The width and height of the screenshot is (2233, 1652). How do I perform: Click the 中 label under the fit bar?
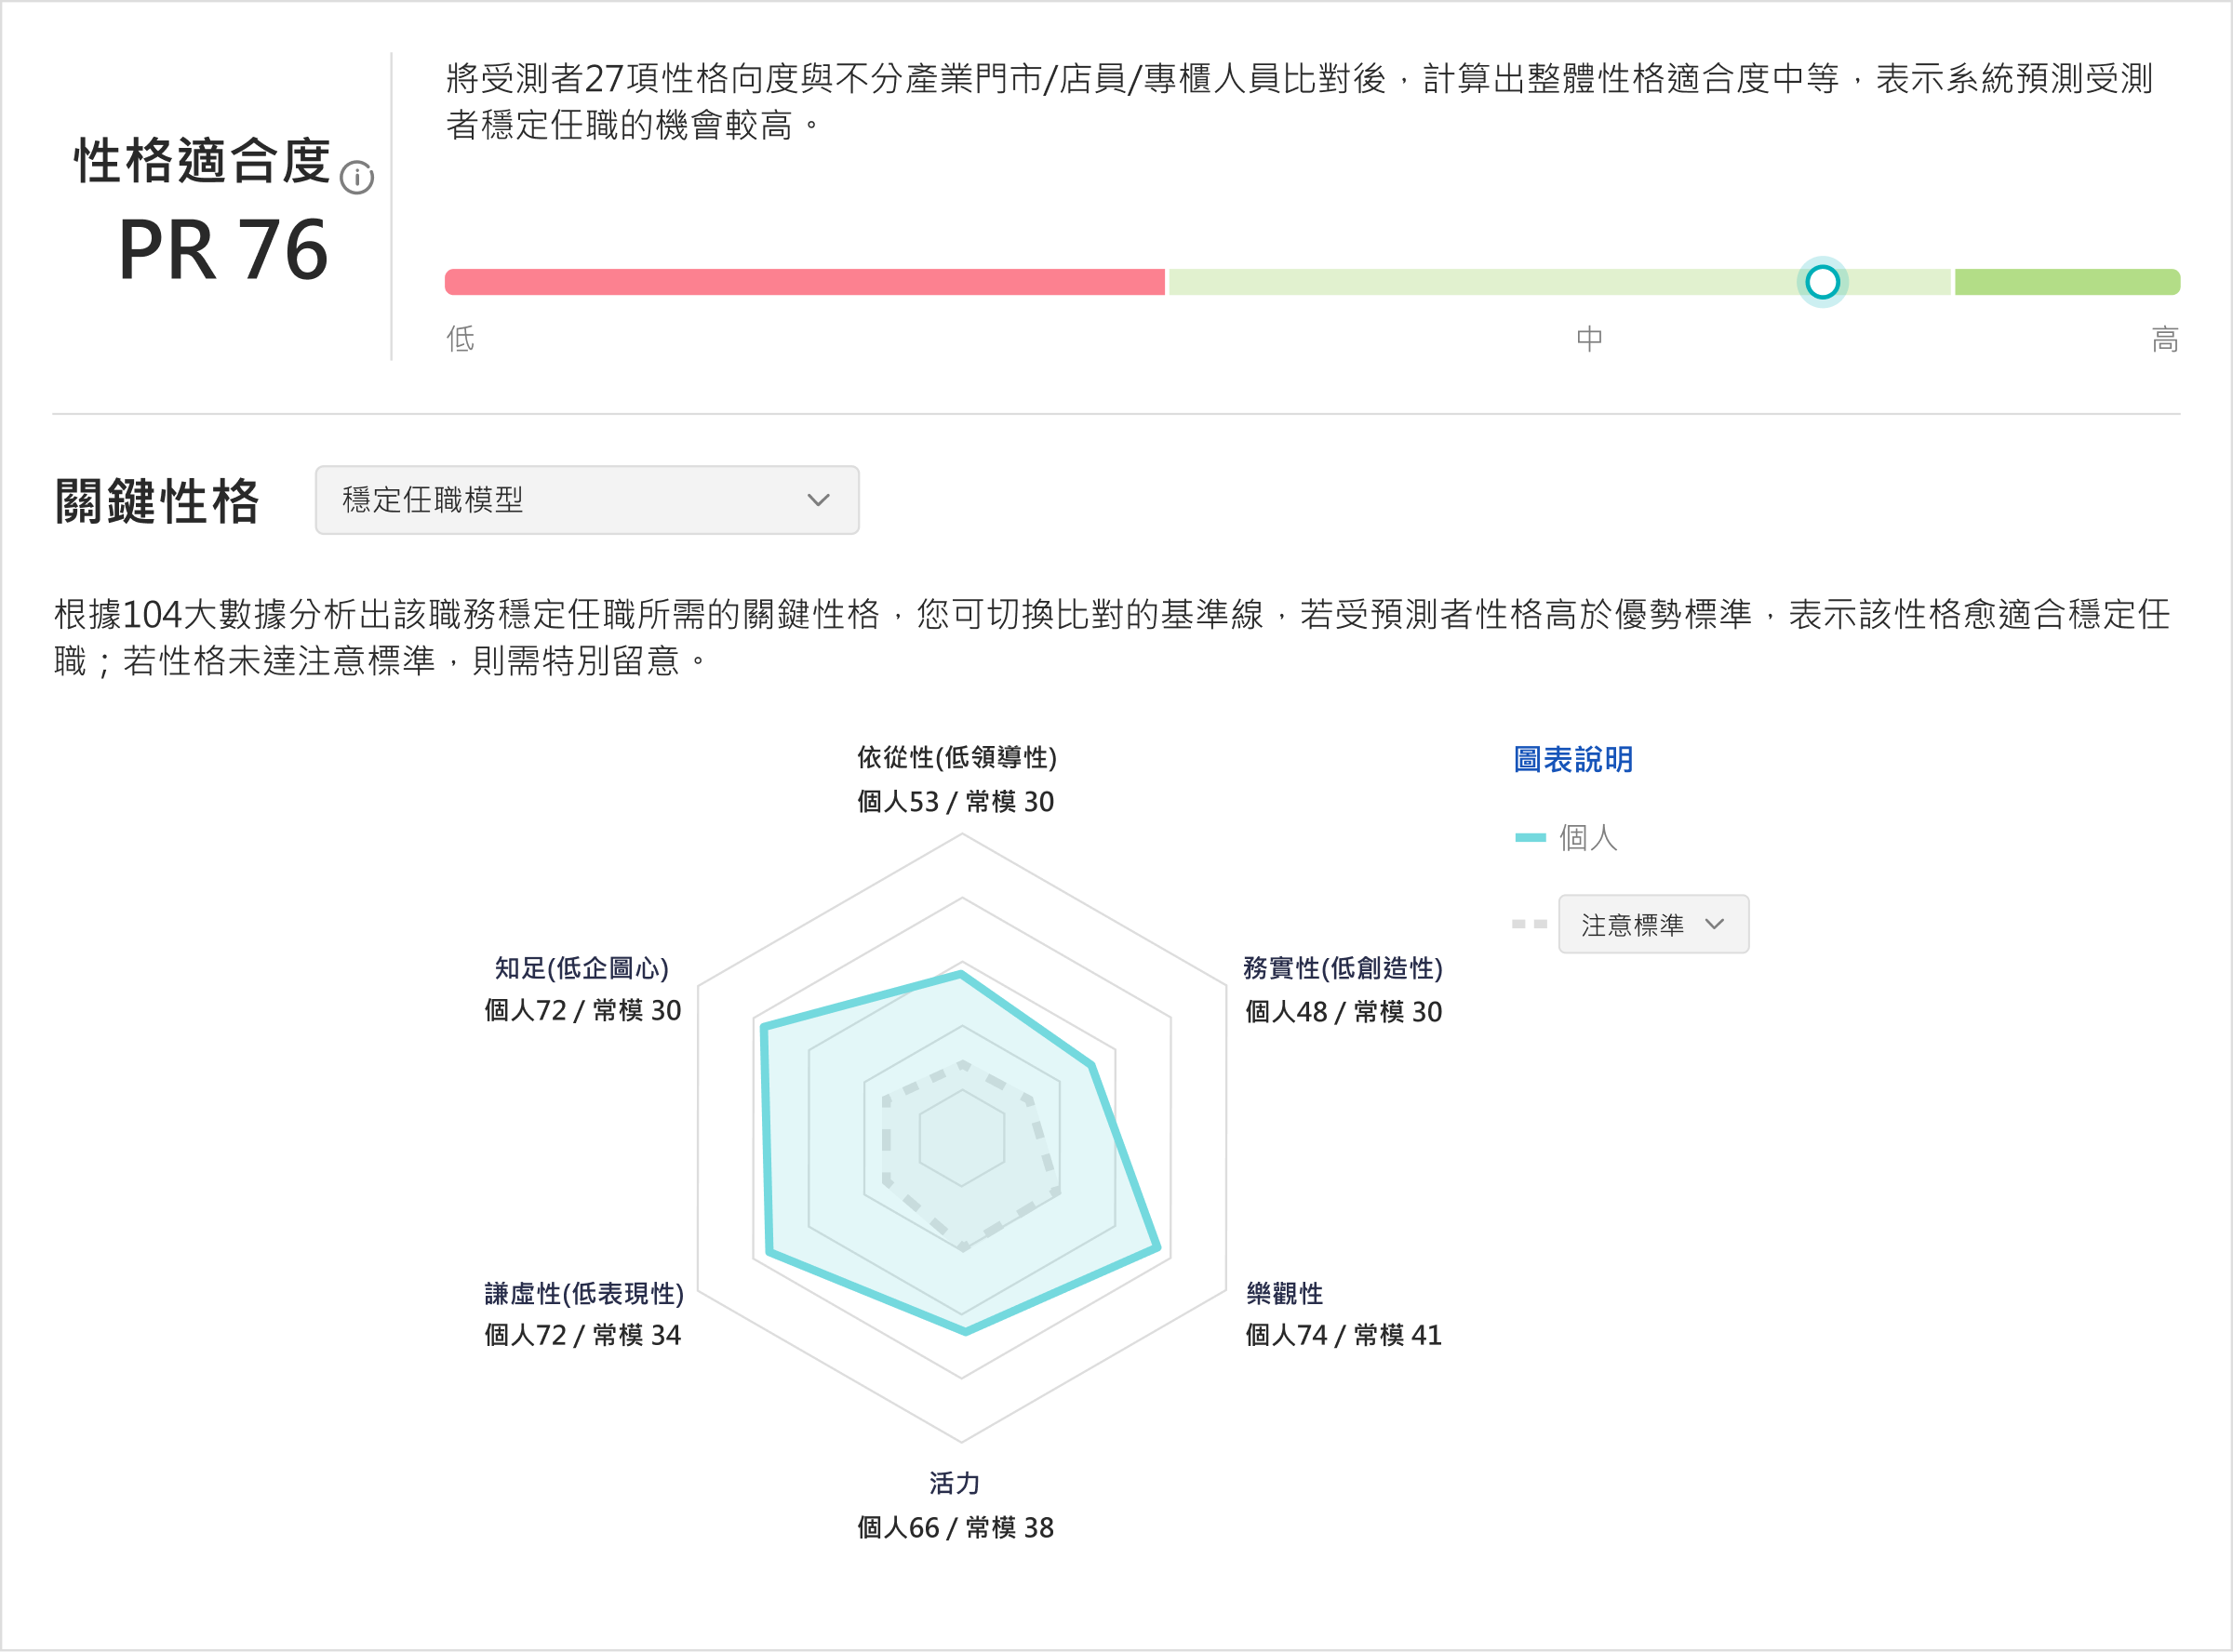1589,339
